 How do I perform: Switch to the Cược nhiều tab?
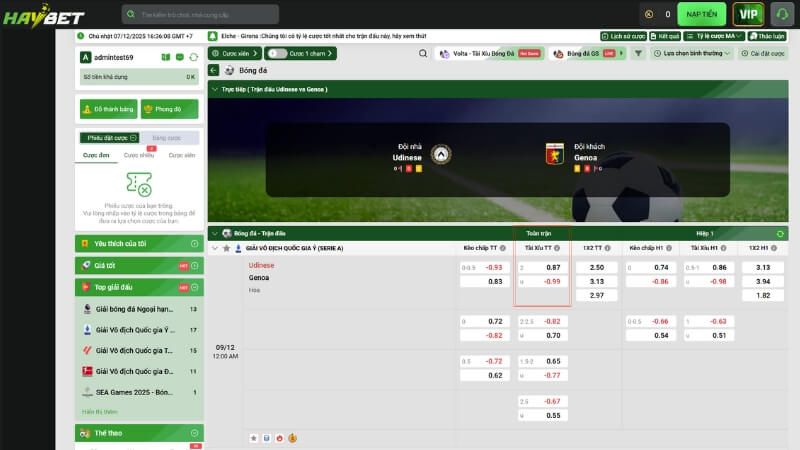click(x=138, y=156)
